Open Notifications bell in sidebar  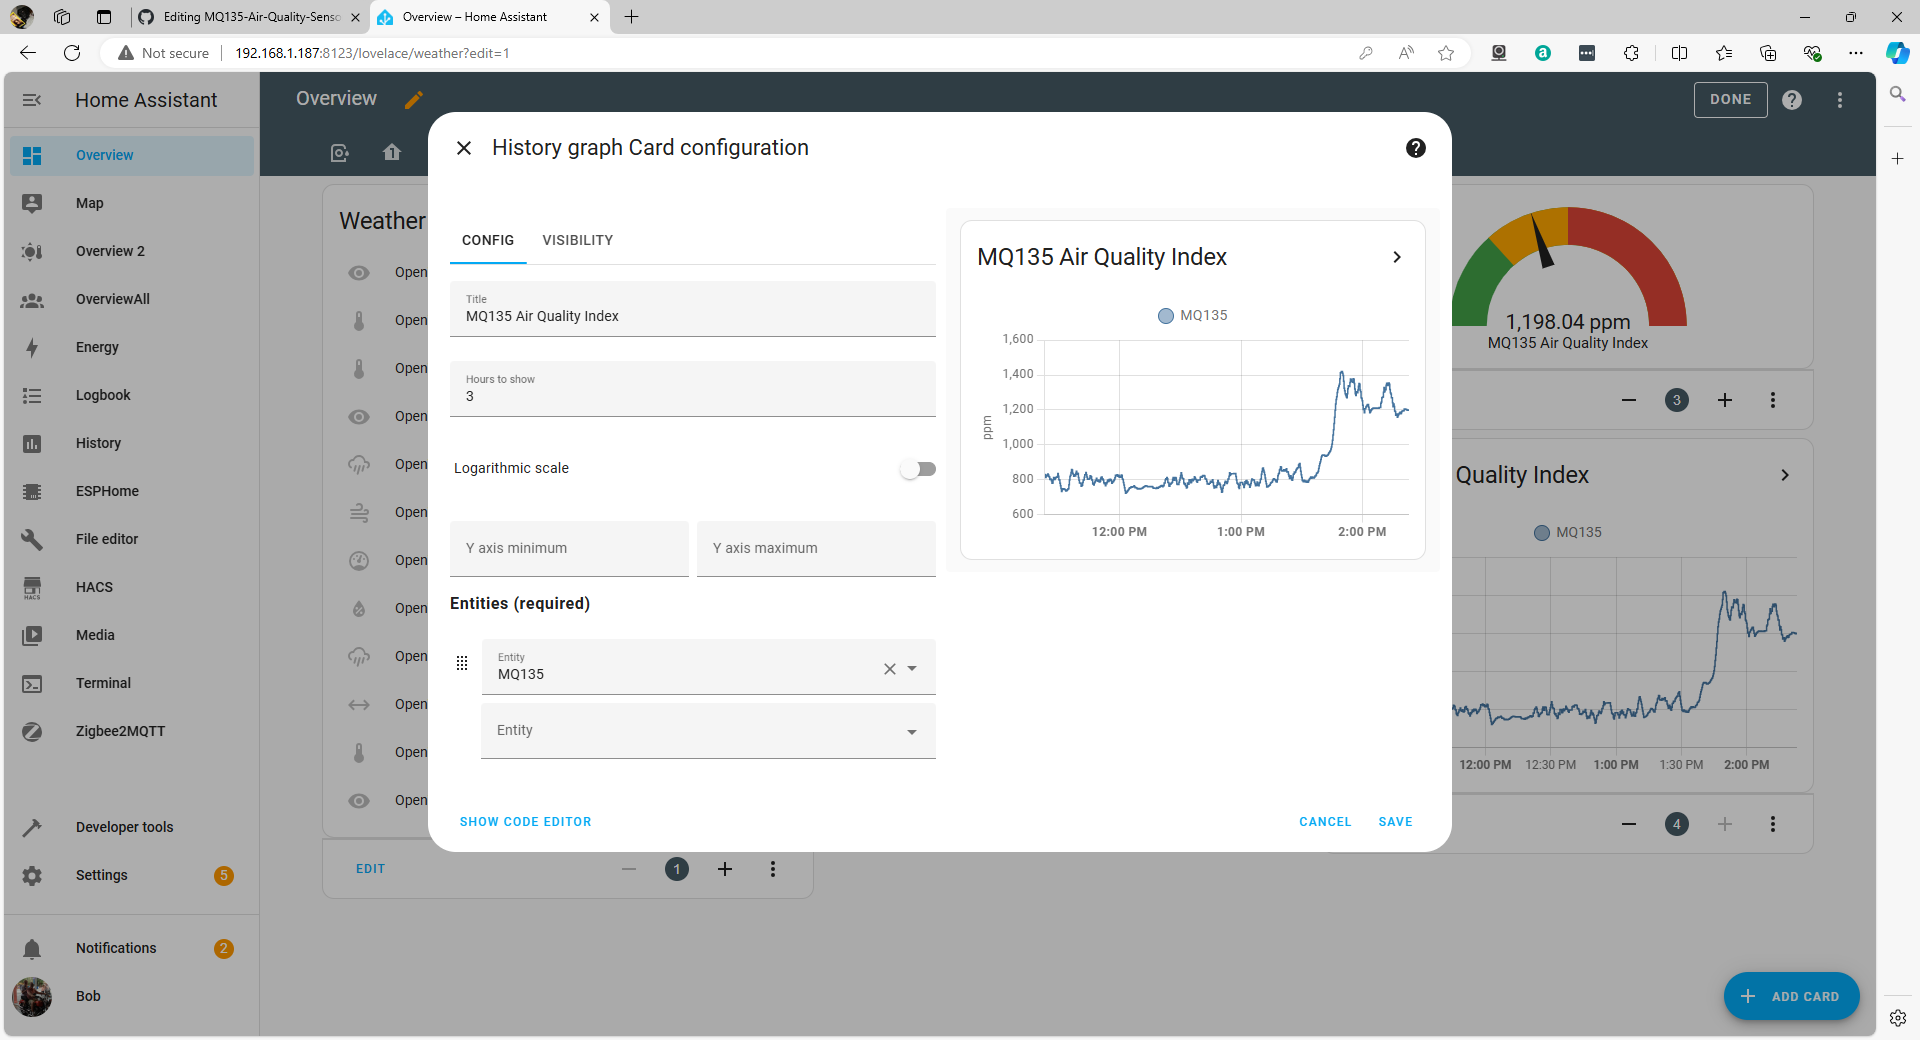pyautogui.click(x=32, y=949)
